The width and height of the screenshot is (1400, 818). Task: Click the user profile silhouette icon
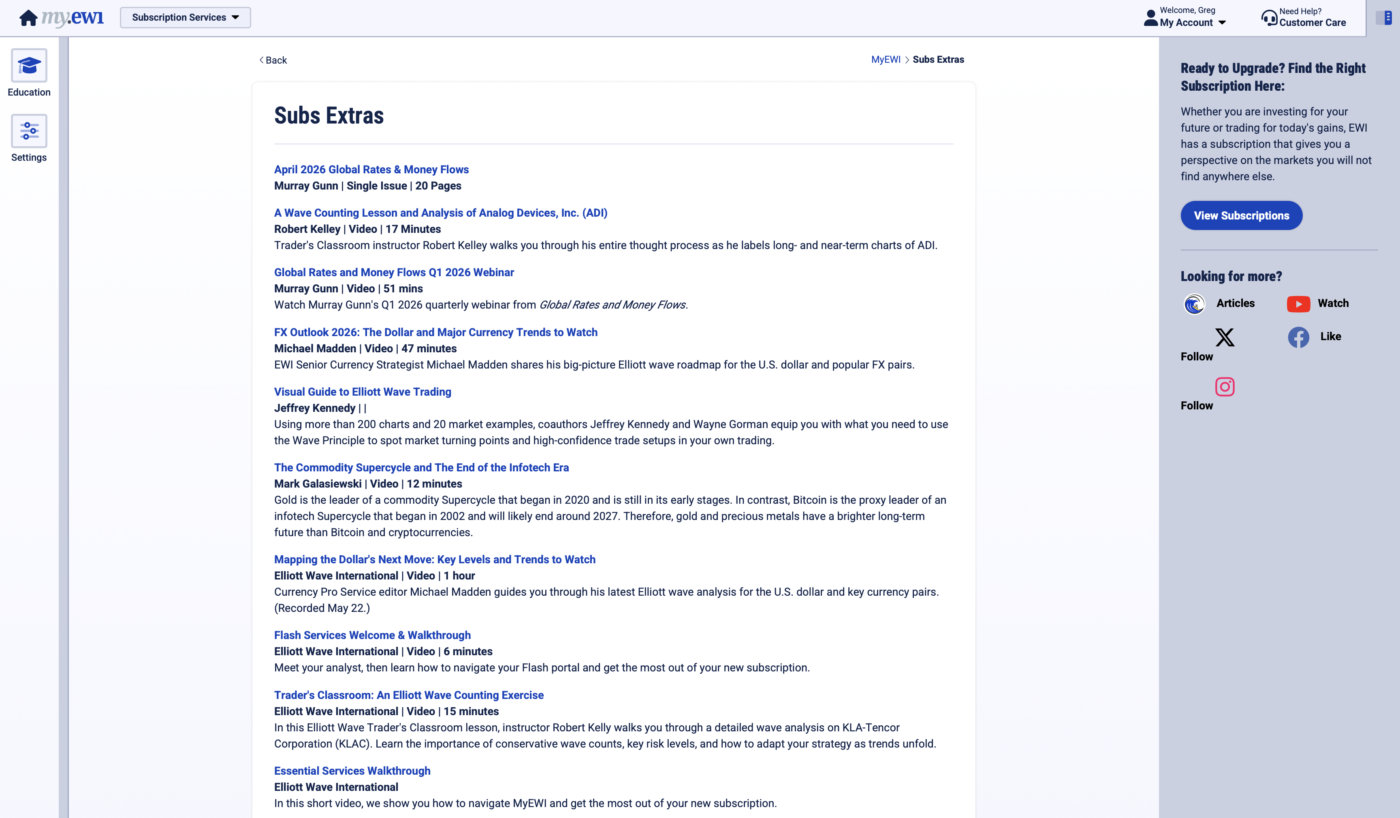[1150, 18]
